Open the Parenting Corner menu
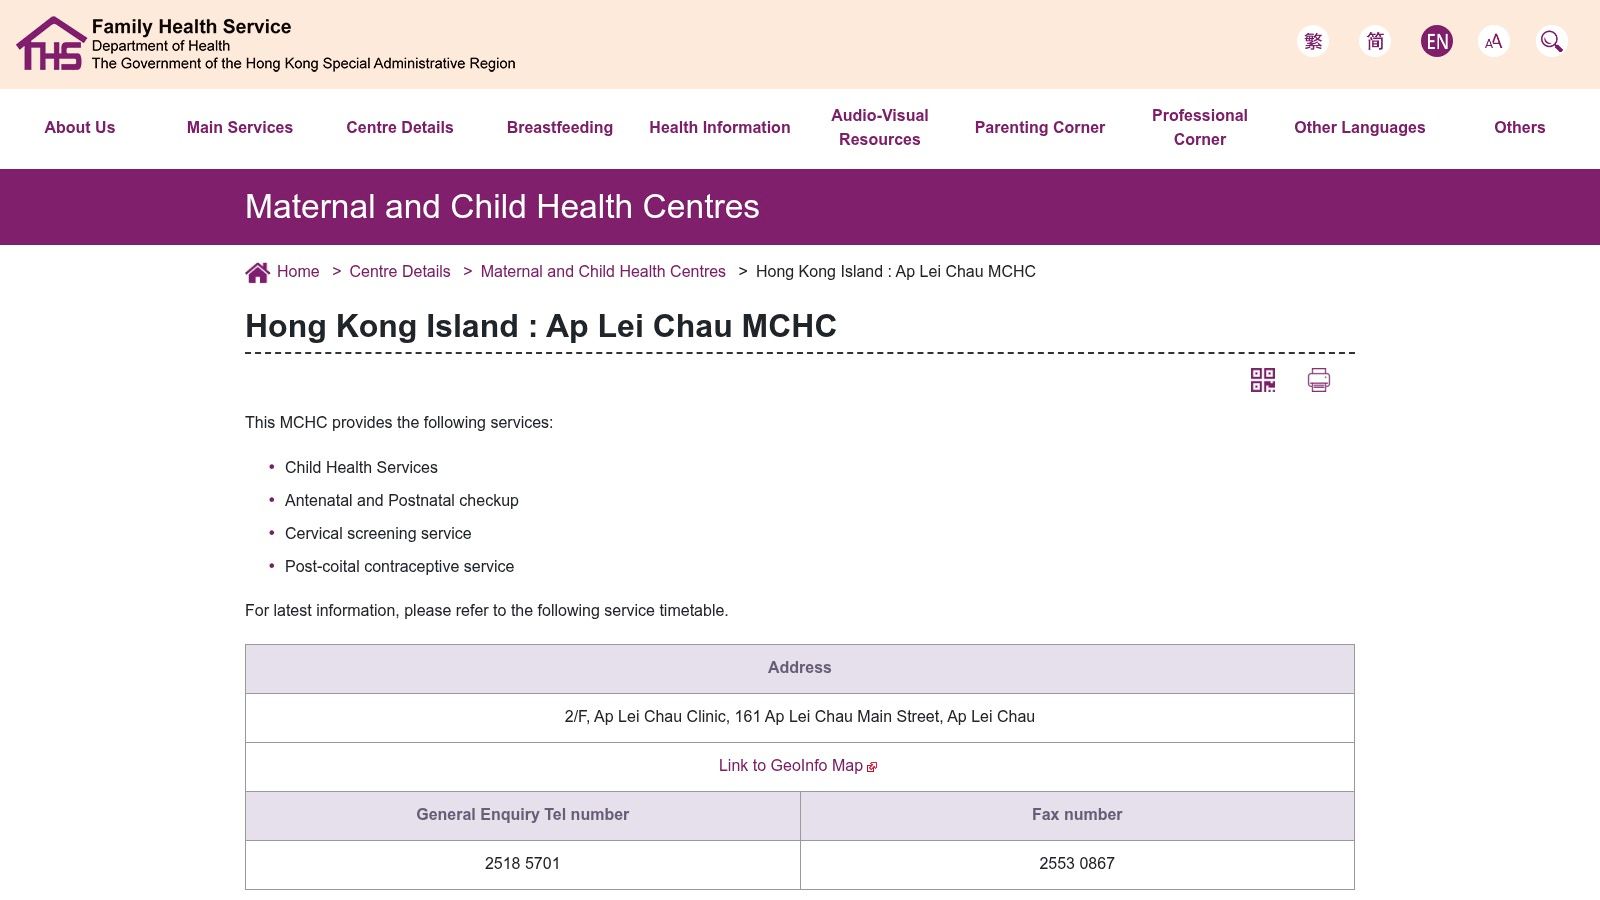The width and height of the screenshot is (1600, 900). [1040, 128]
